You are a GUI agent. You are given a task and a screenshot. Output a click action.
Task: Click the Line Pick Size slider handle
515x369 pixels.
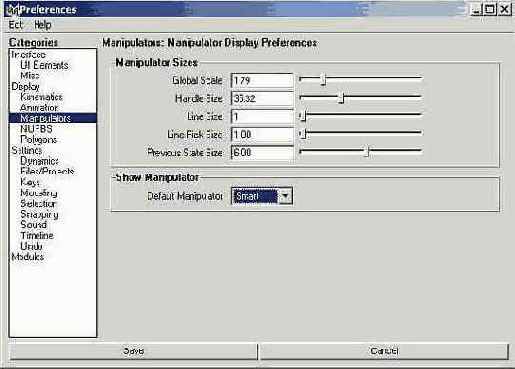pyautogui.click(x=303, y=134)
